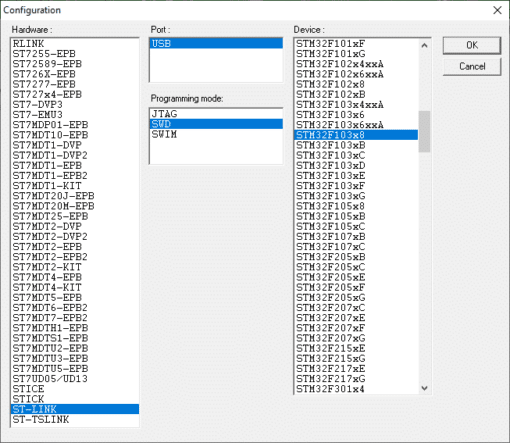Select SWD programming mode

click(x=216, y=124)
